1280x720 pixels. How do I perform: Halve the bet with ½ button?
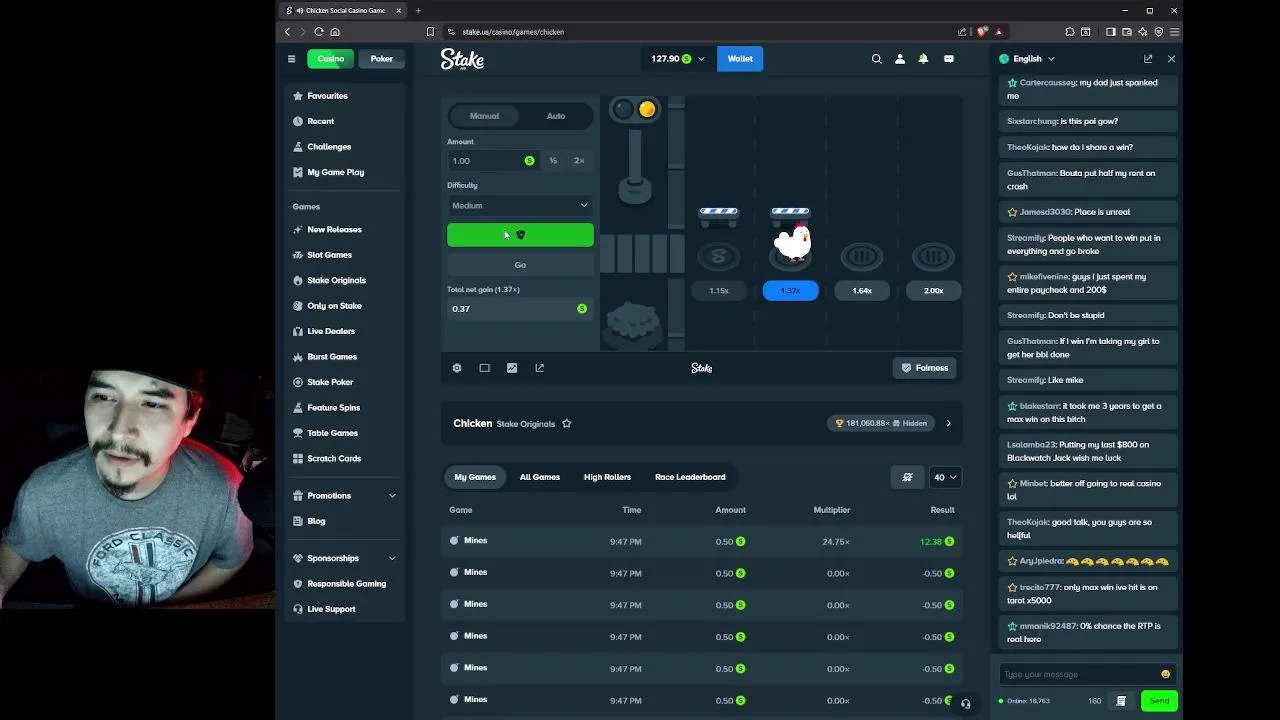(x=553, y=161)
